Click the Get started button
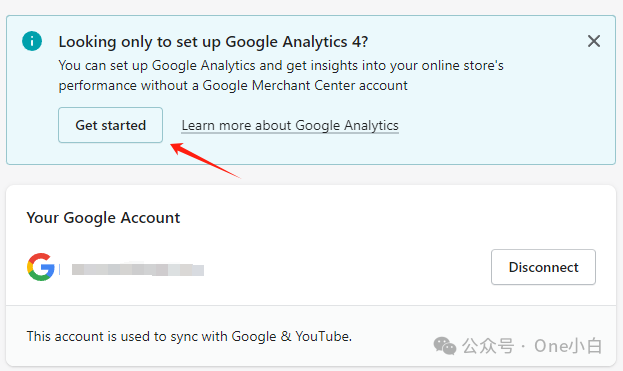This screenshot has height=371, width=623. click(110, 125)
